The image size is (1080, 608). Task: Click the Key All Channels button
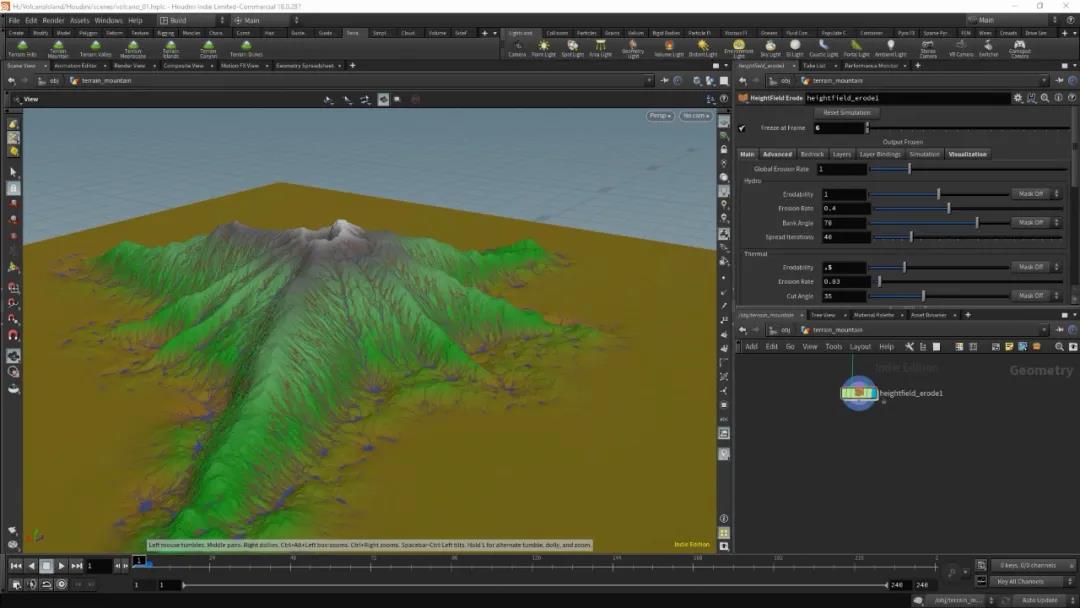(x=1023, y=581)
